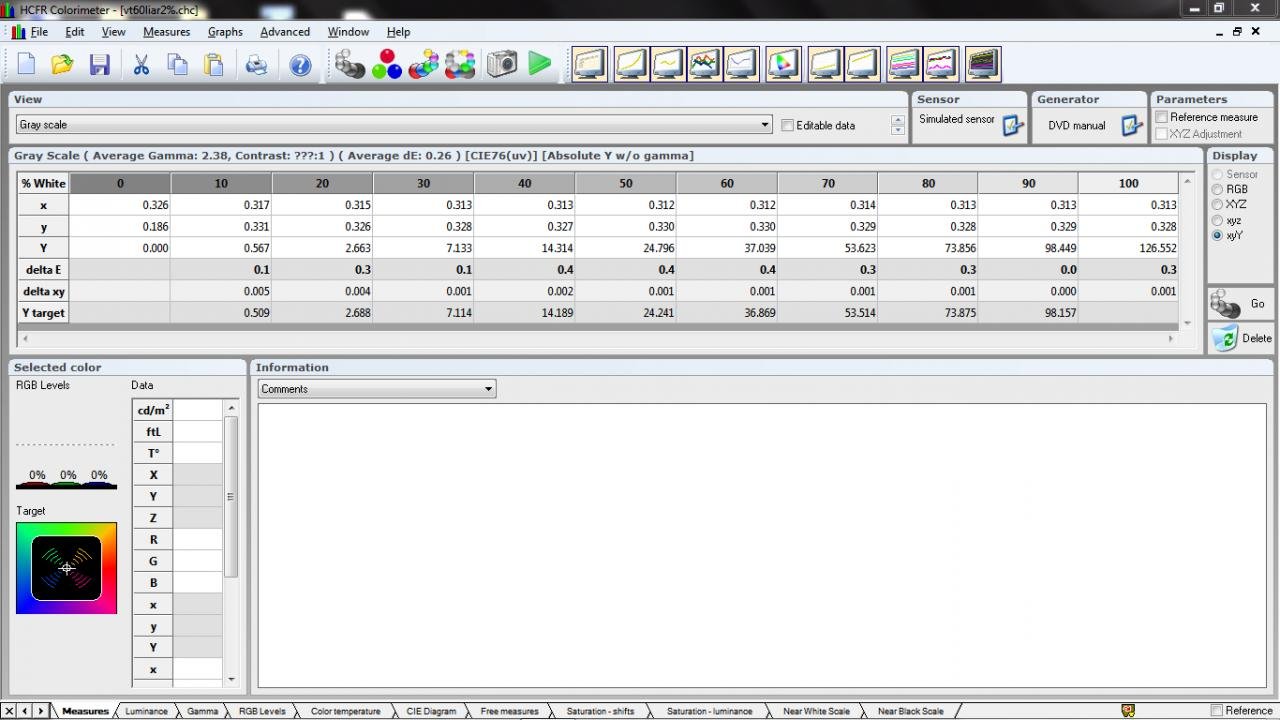This screenshot has height=720, width=1280.
Task: Click inside the Comments text area
Action: (x=762, y=545)
